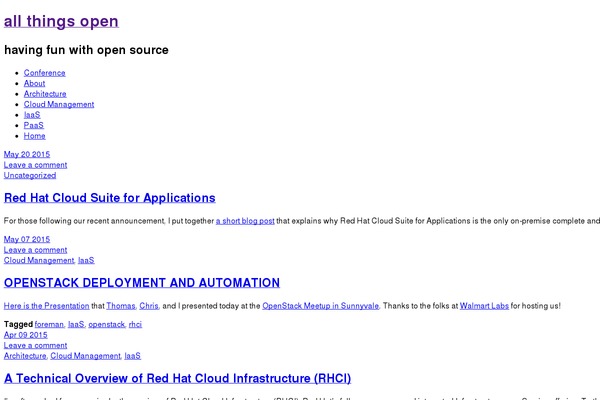Image resolution: width=600 pixels, height=400 pixels.
Task: Follow the 'a short blog post' link
Action: [x=245, y=221]
